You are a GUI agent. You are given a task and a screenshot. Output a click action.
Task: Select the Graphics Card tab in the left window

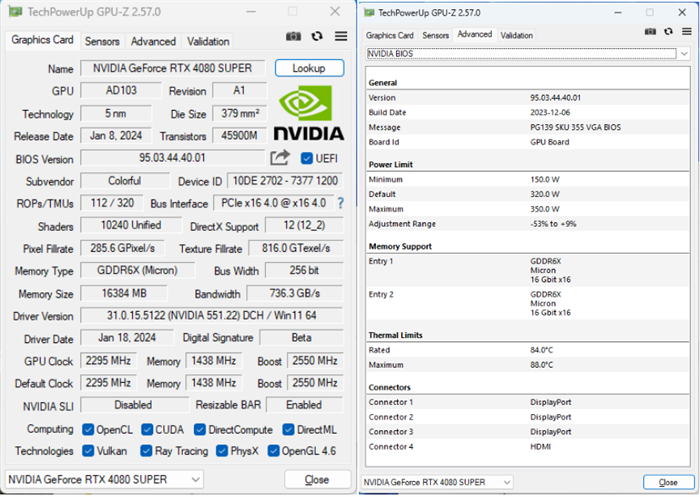(42, 40)
